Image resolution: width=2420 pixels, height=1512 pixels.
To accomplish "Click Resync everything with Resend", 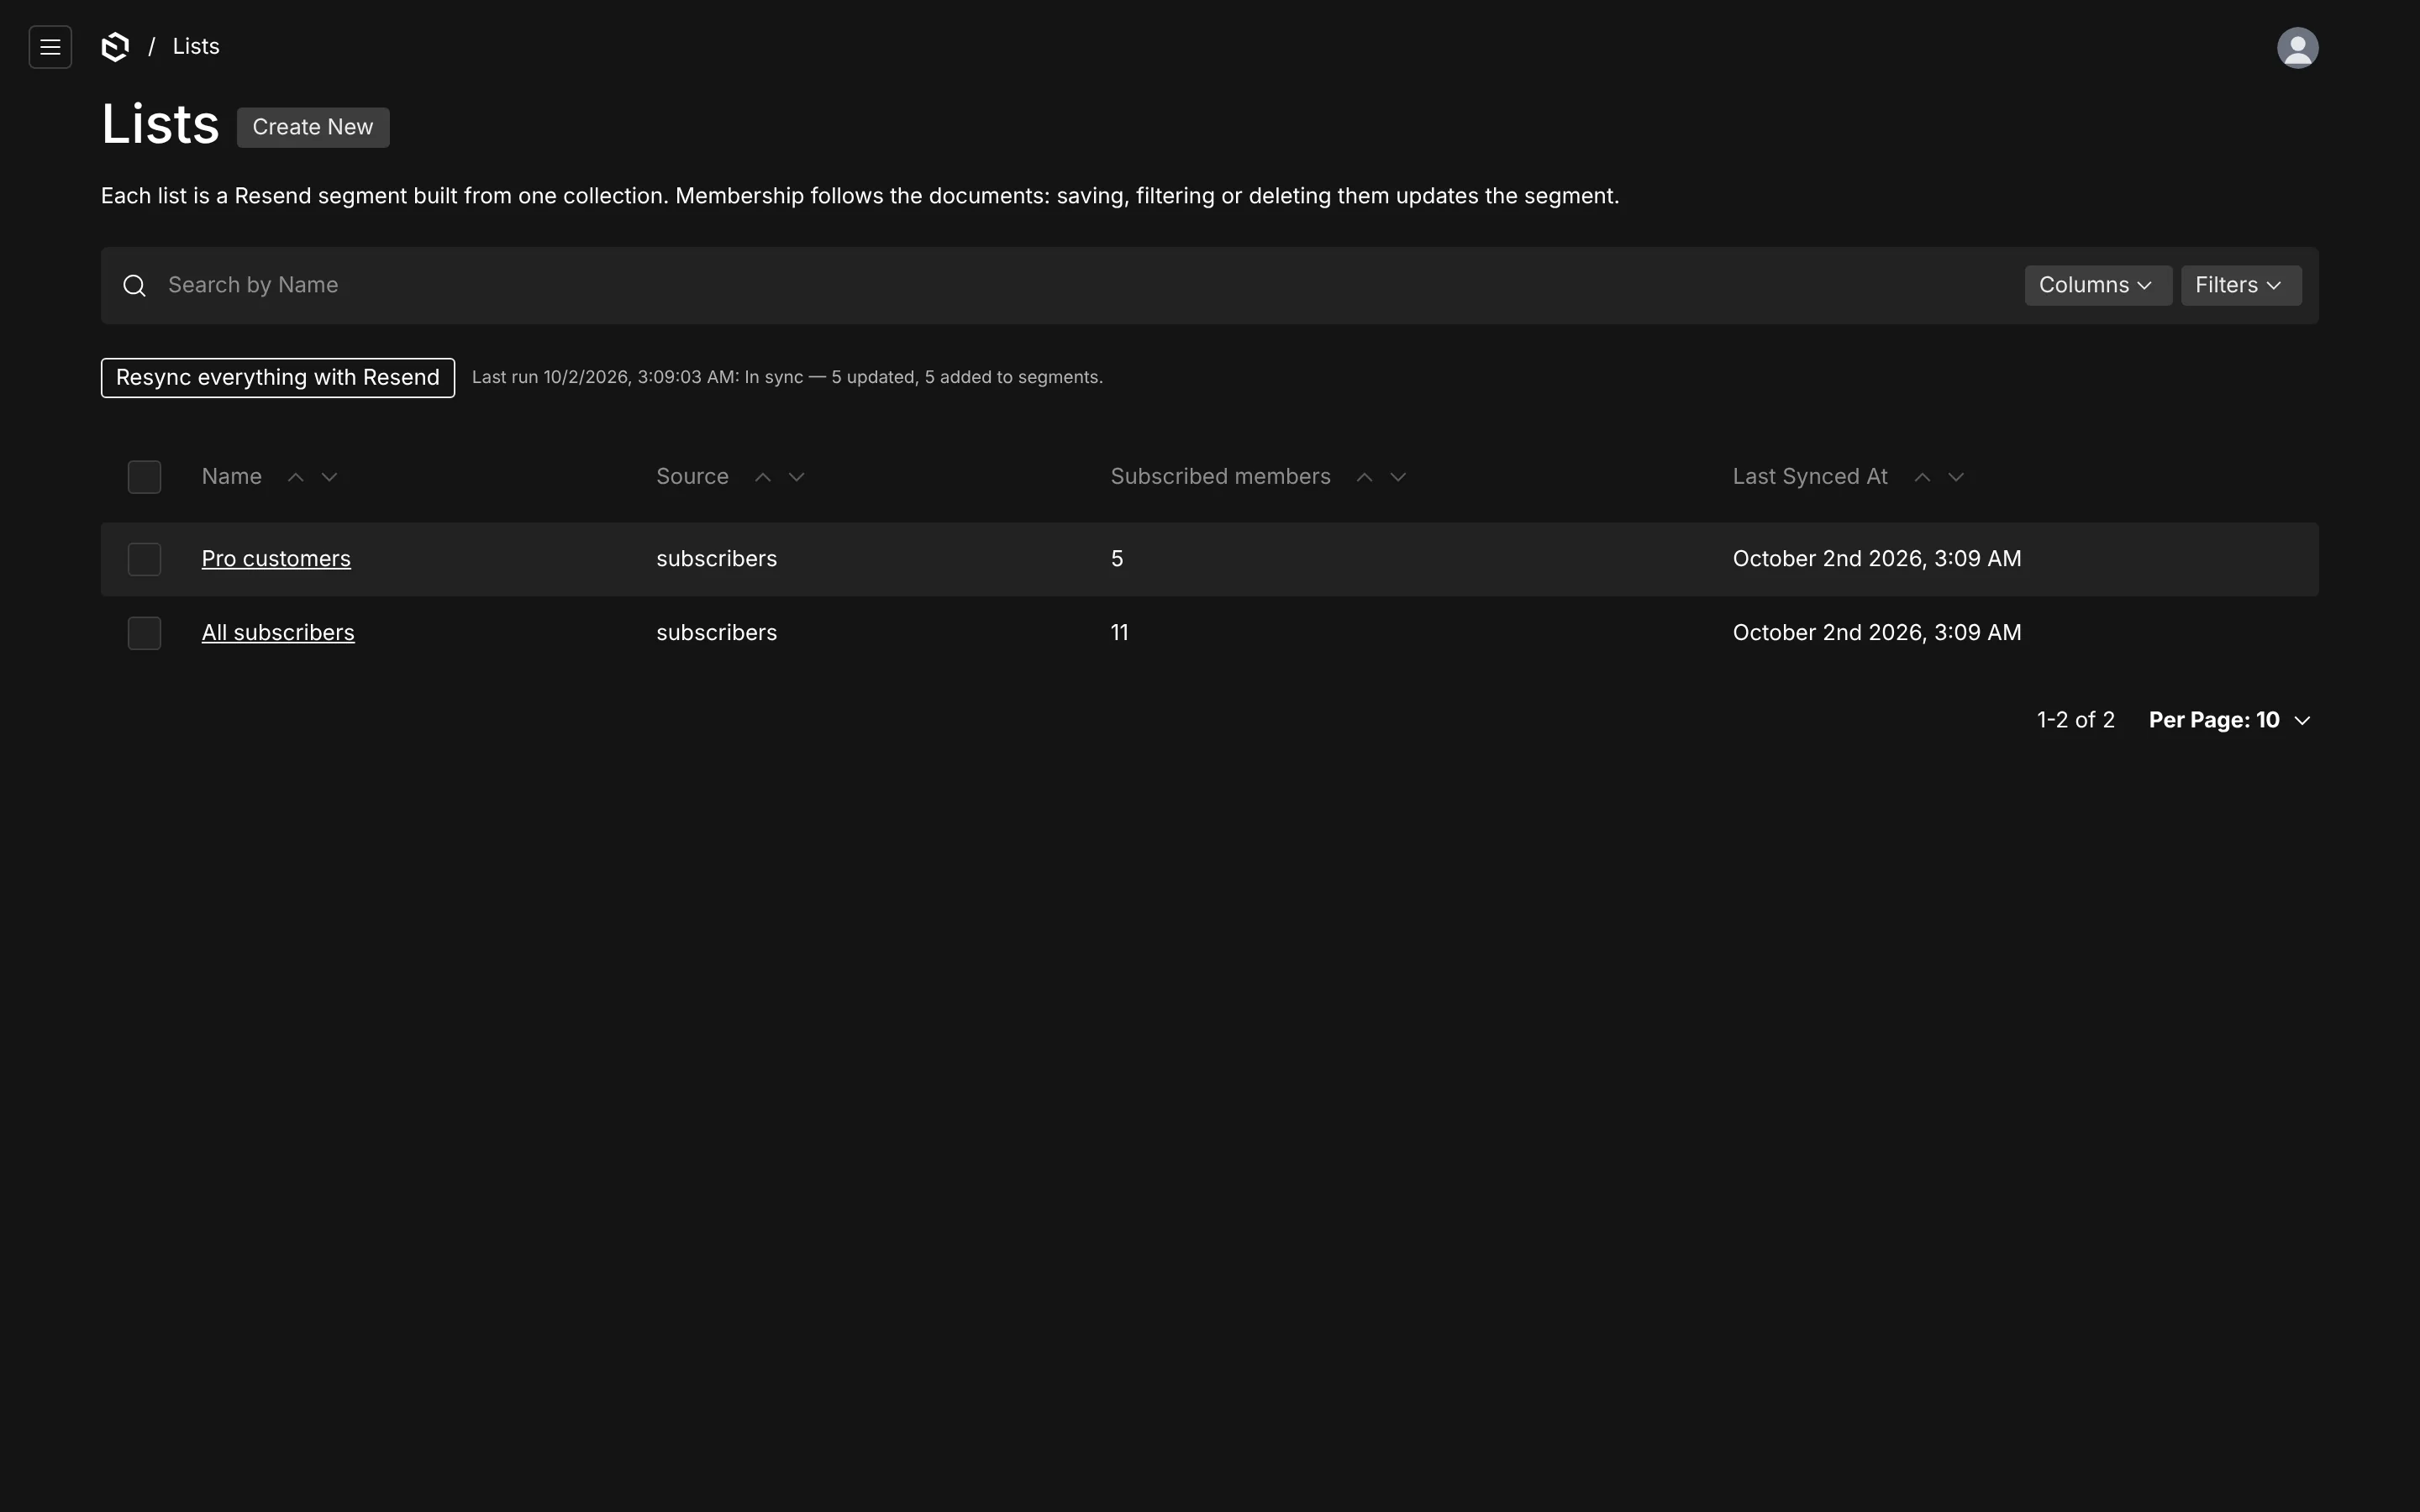I will (278, 378).
